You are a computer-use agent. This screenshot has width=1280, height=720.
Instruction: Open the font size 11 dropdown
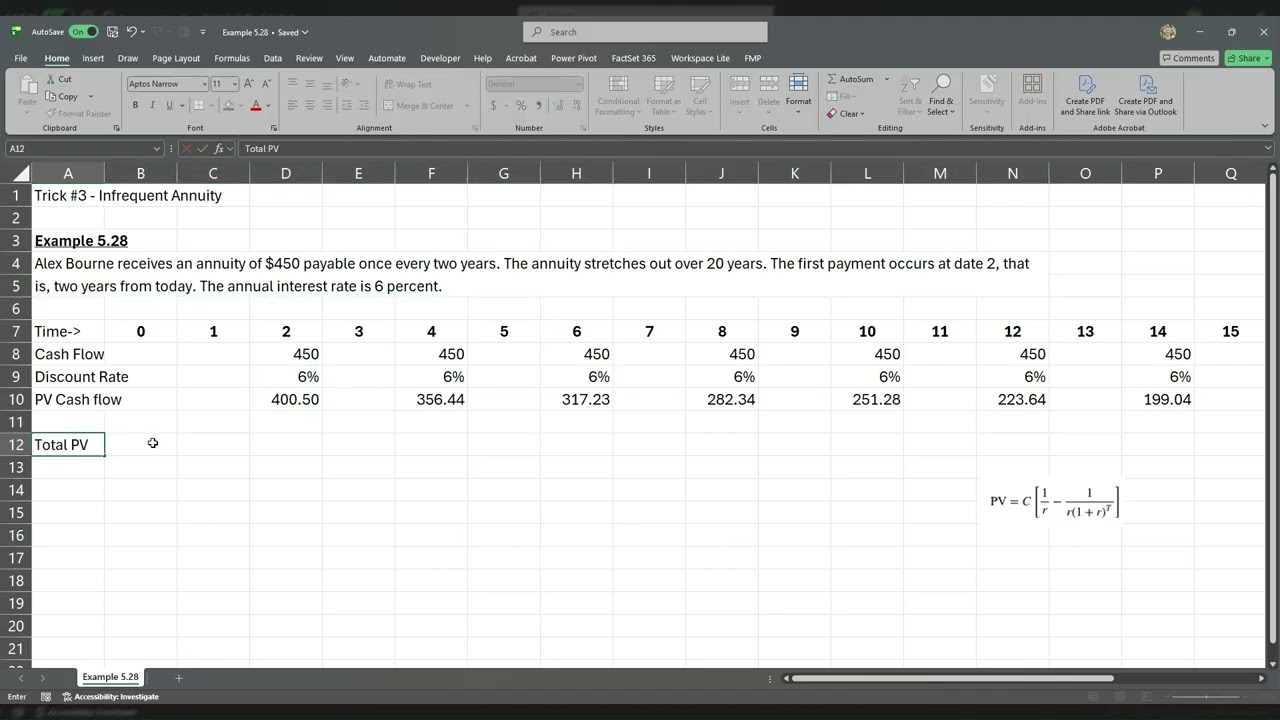pyautogui.click(x=234, y=84)
